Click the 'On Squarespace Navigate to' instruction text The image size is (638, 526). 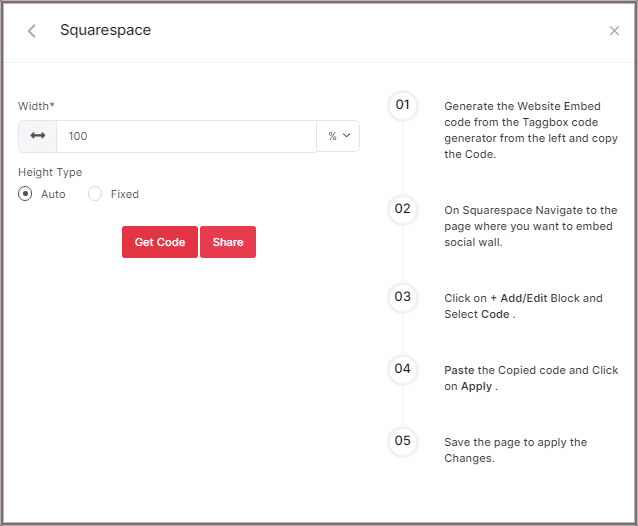[x=530, y=226]
